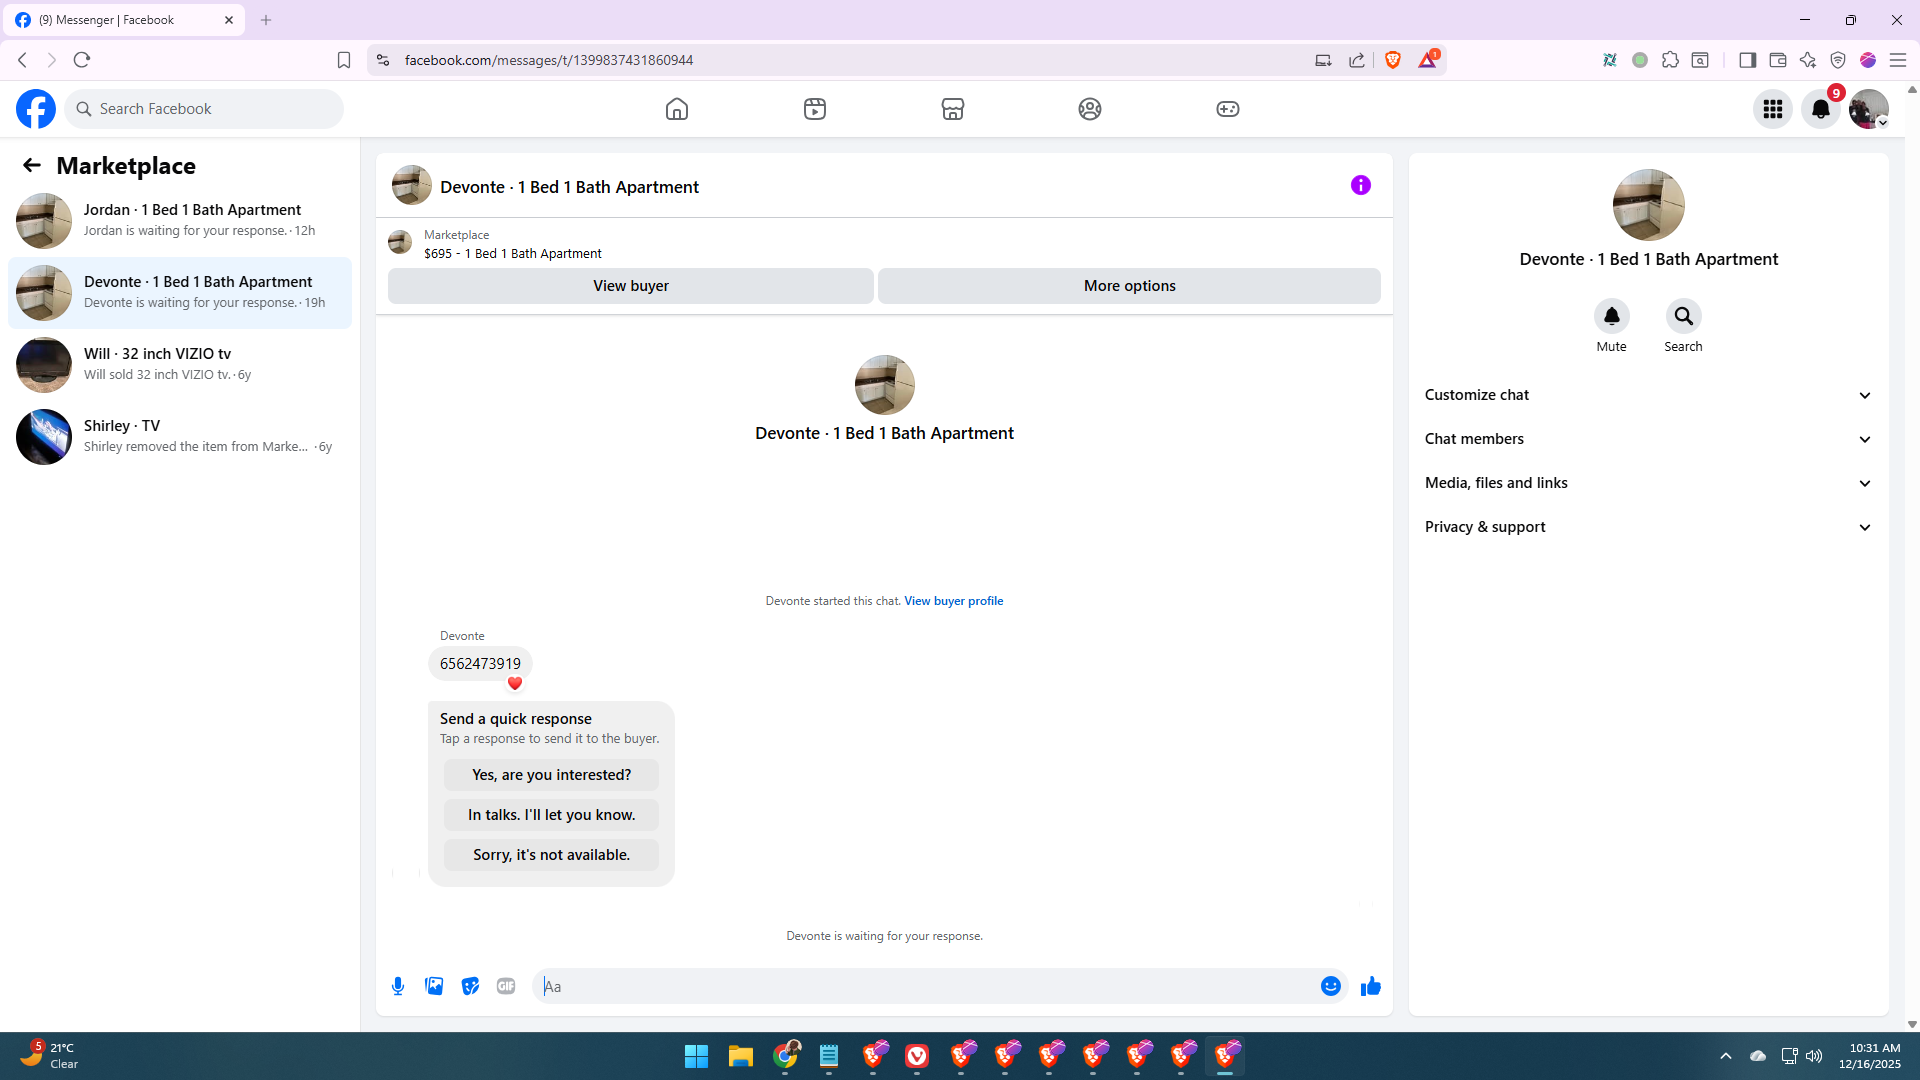
Task: Go to the Facebook Home feed icon
Action: (677, 109)
